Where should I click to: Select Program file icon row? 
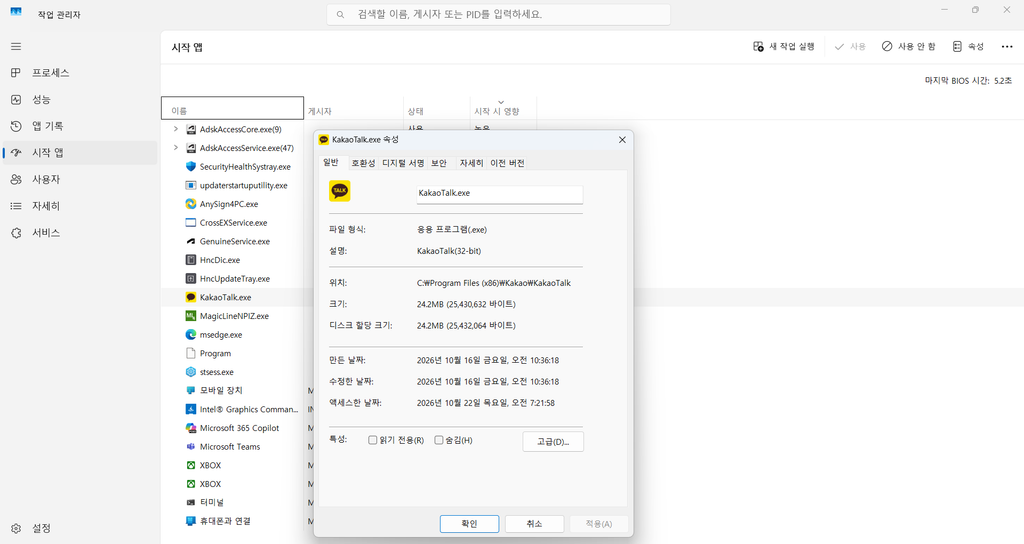point(191,353)
